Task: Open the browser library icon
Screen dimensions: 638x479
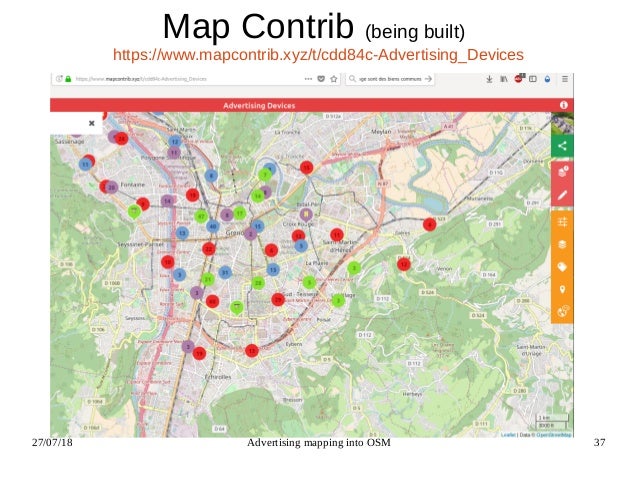Action: pos(504,79)
